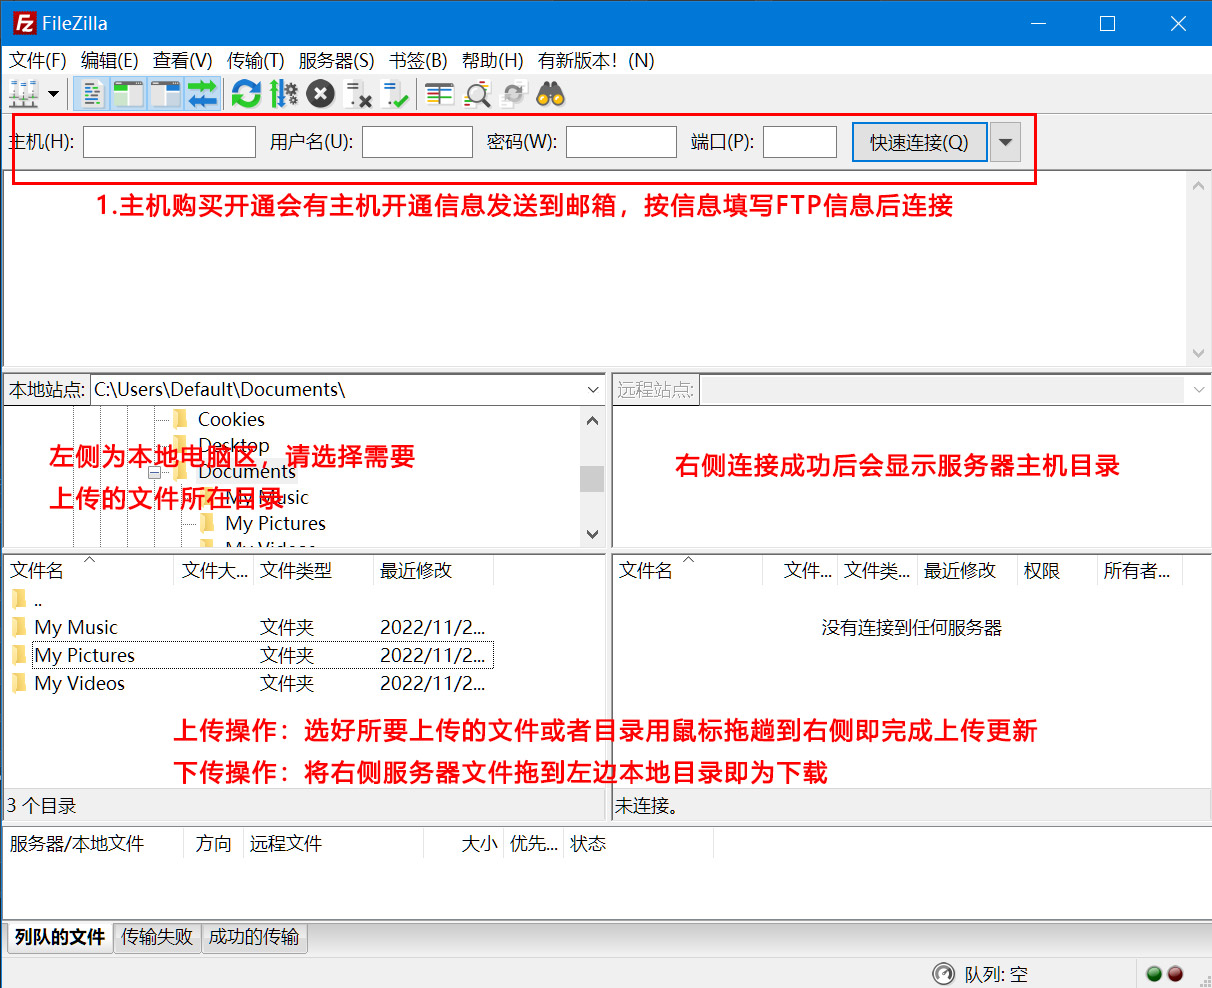Click the 快速连接(Q) button
The height and width of the screenshot is (988, 1212).
pos(919,142)
